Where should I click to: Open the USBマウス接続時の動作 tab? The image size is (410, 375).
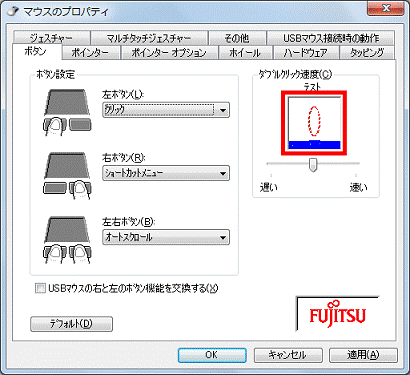(x=331, y=38)
